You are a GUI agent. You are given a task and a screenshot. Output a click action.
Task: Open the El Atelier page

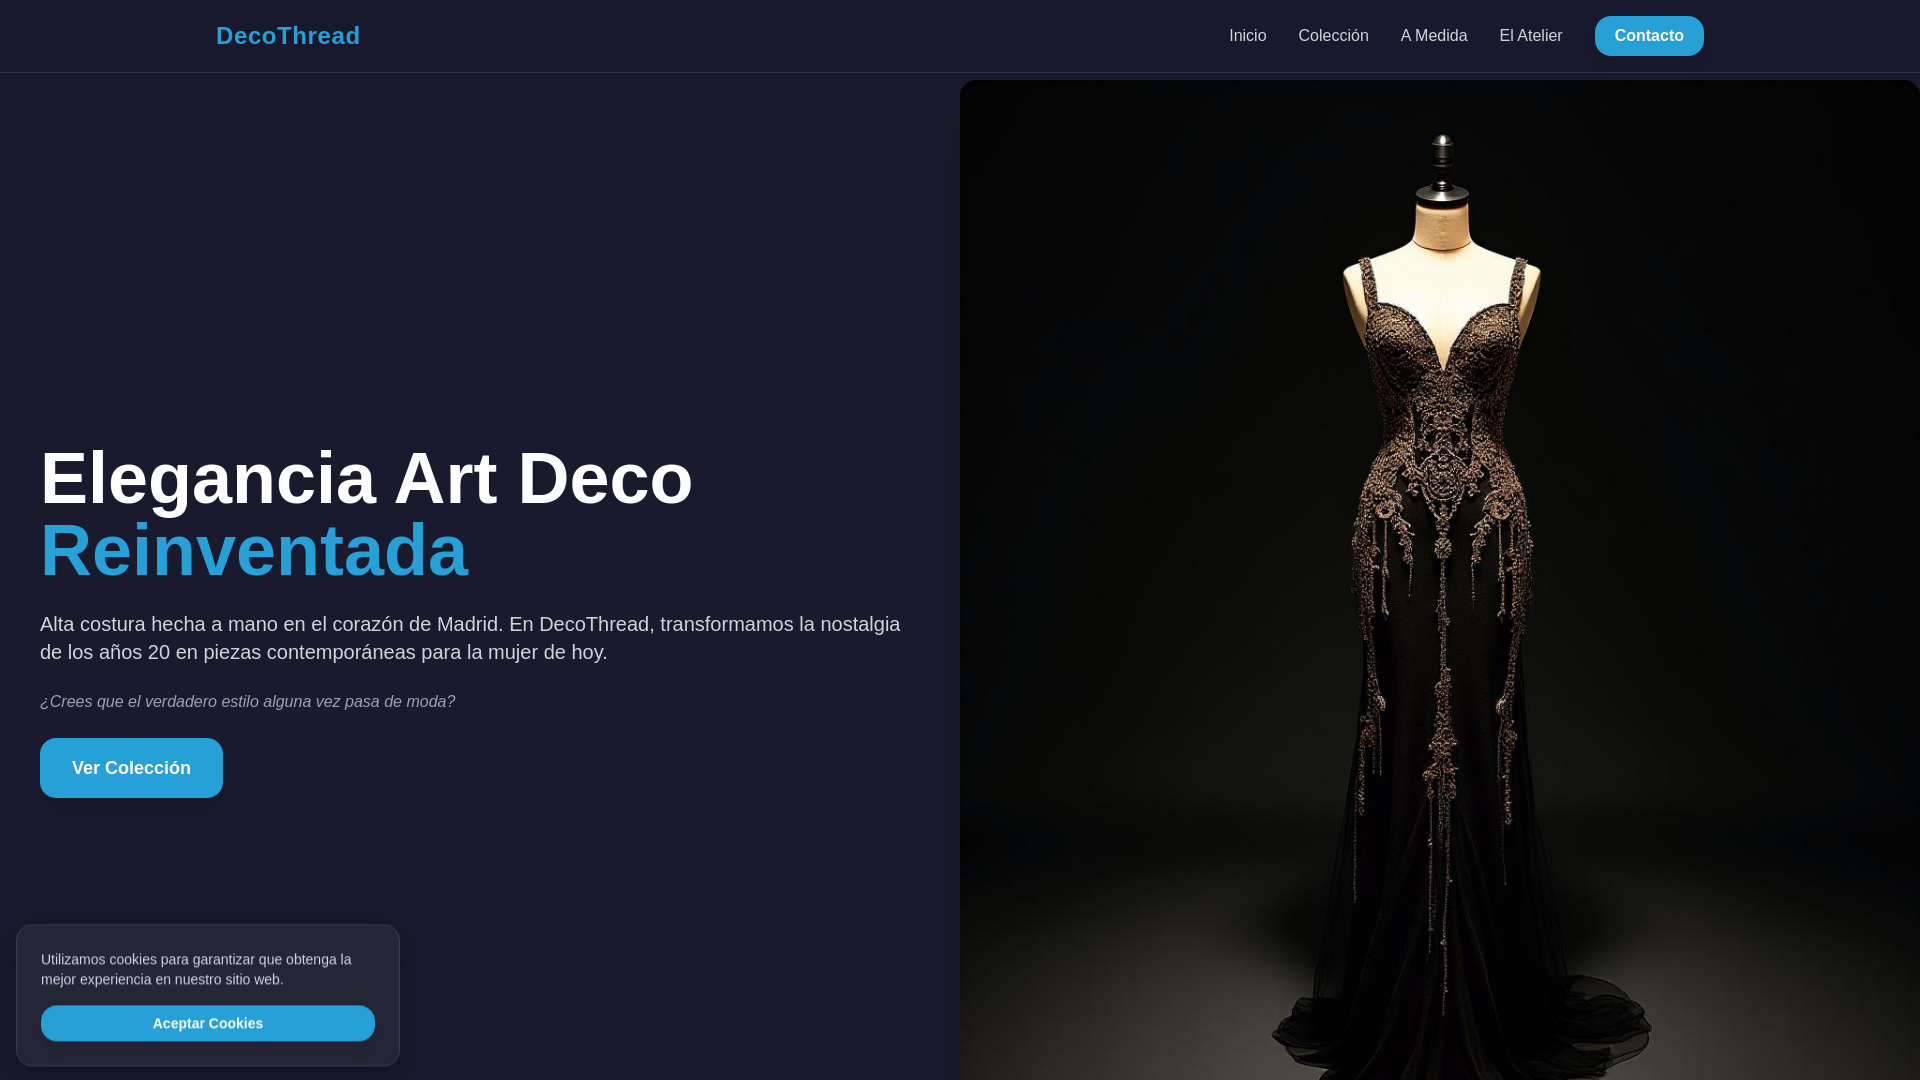(x=1530, y=36)
